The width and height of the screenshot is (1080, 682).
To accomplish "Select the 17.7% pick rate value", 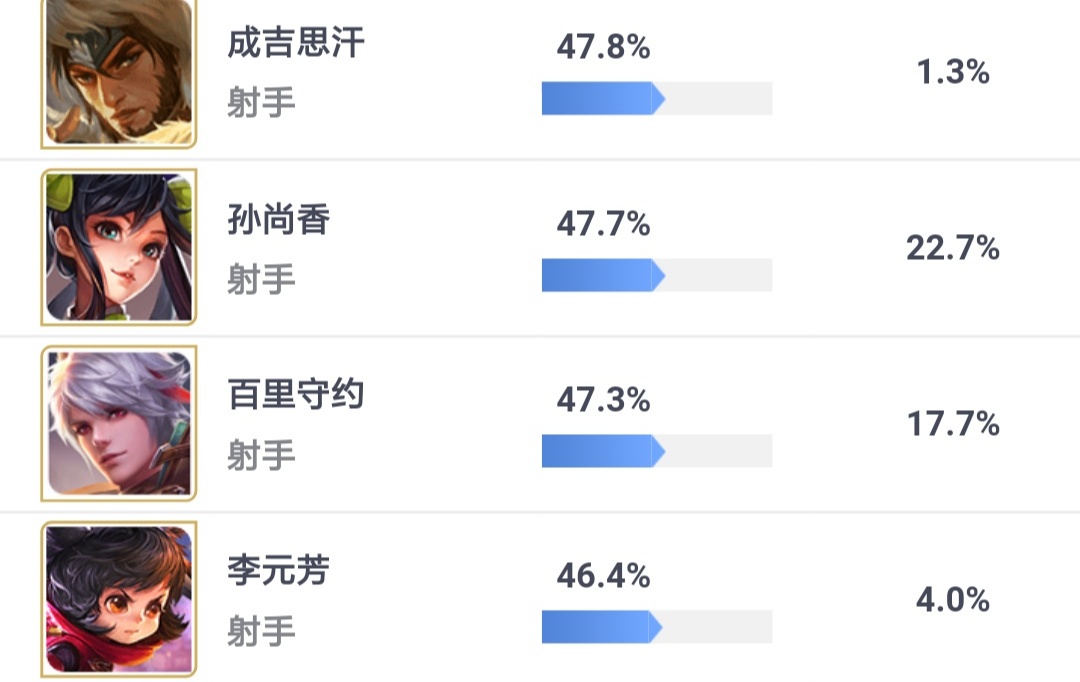I will tap(953, 424).
